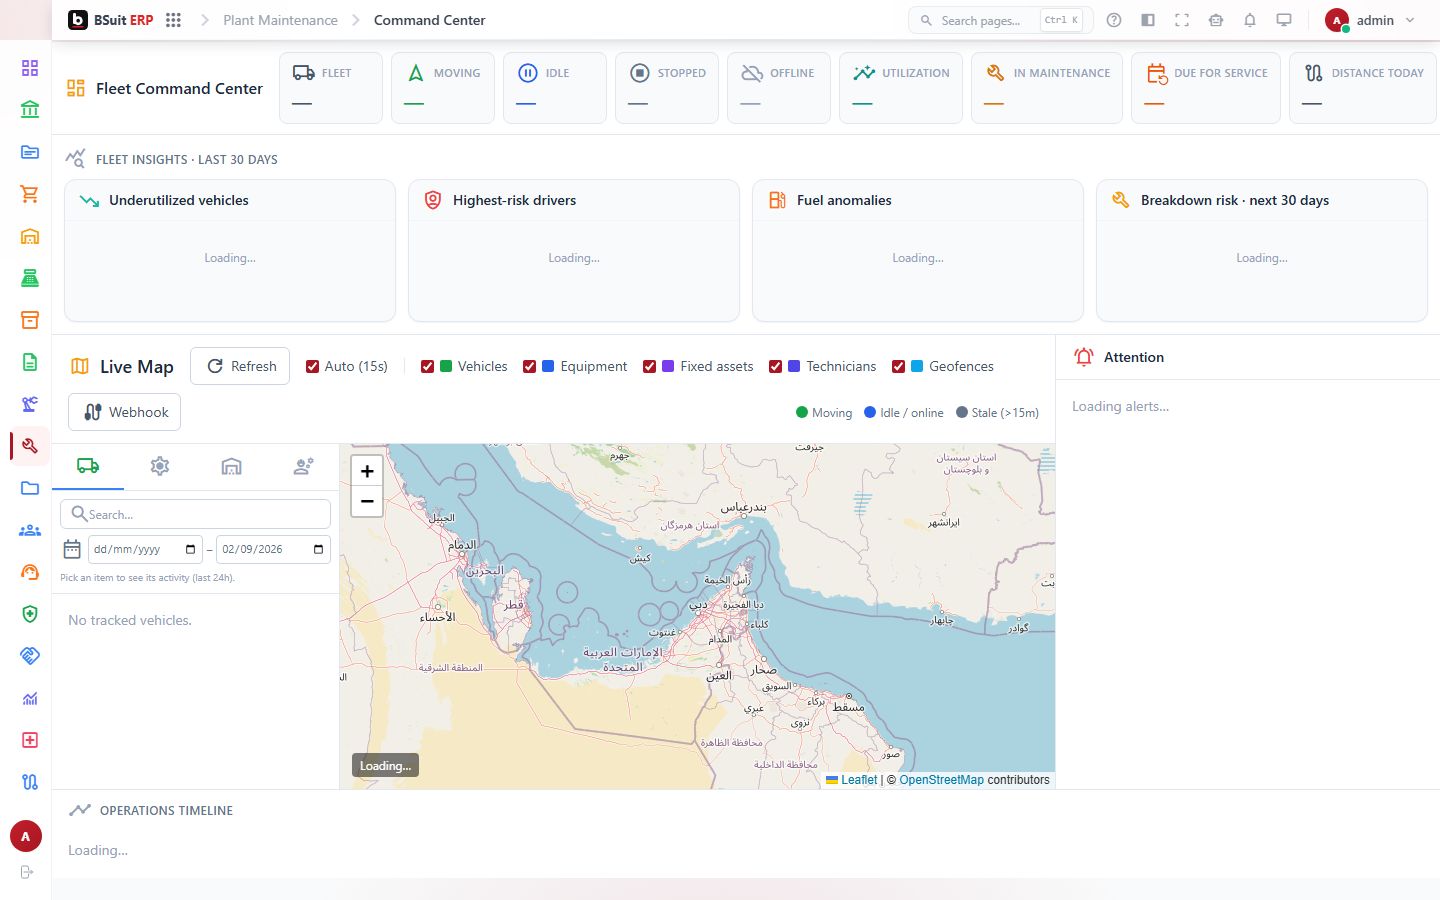
Task: Open the OpenStreetMap attribution link
Action: coord(941,780)
